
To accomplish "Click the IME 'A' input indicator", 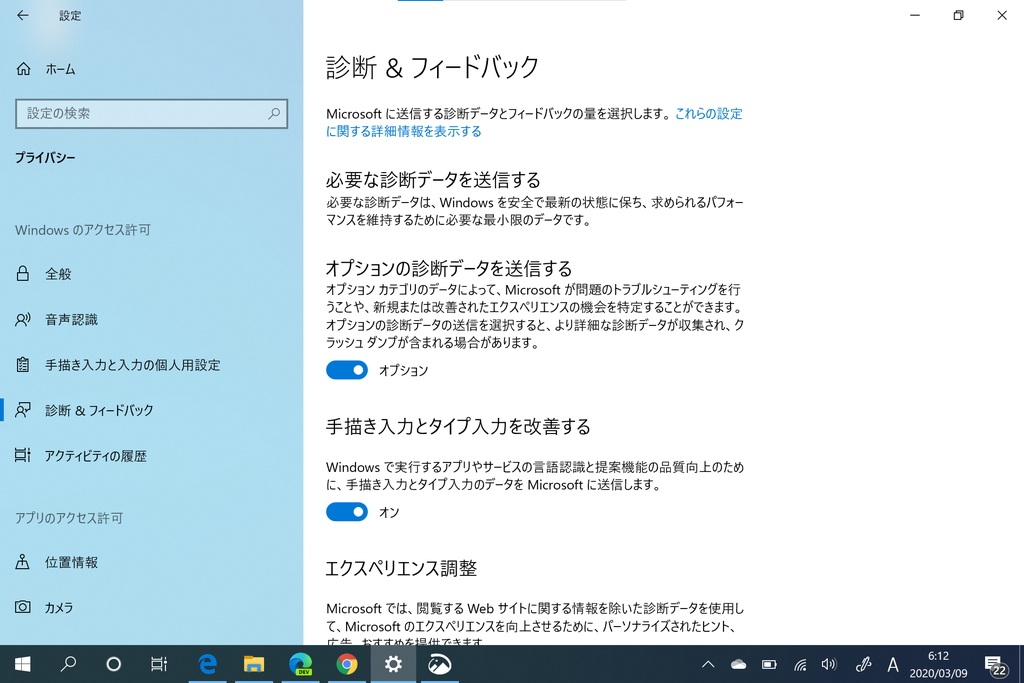I will pyautogui.click(x=891, y=663).
